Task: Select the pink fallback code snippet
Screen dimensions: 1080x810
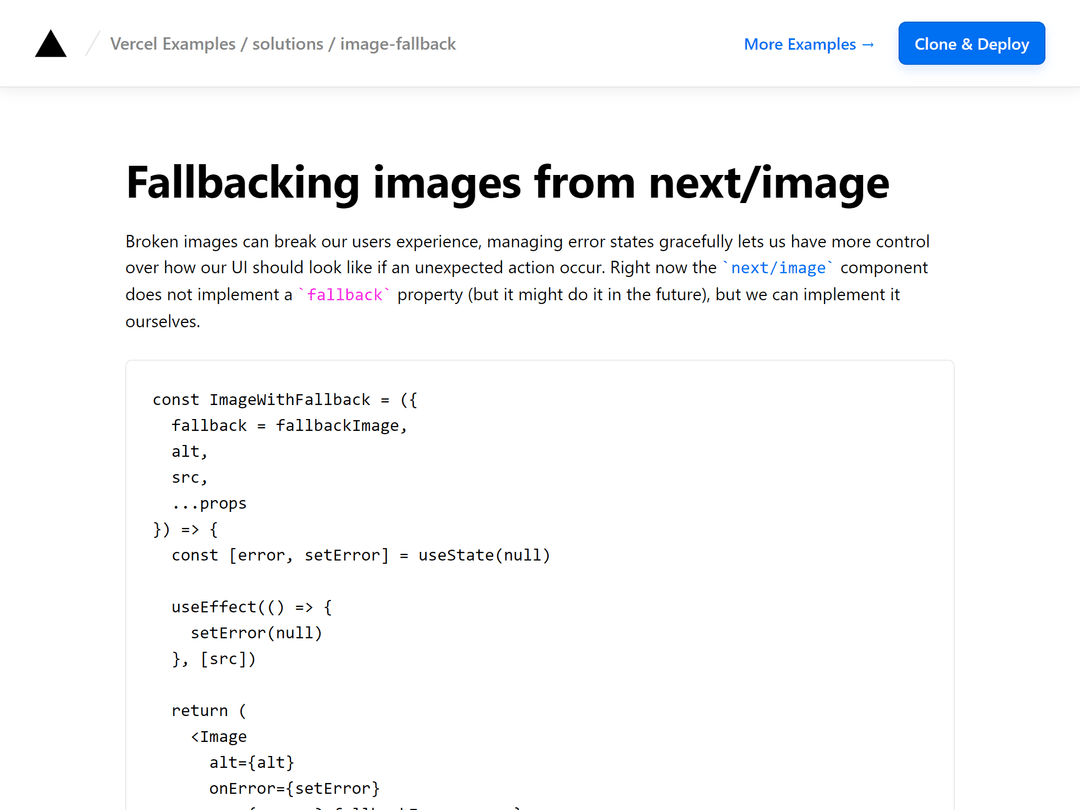Action: 345,294
